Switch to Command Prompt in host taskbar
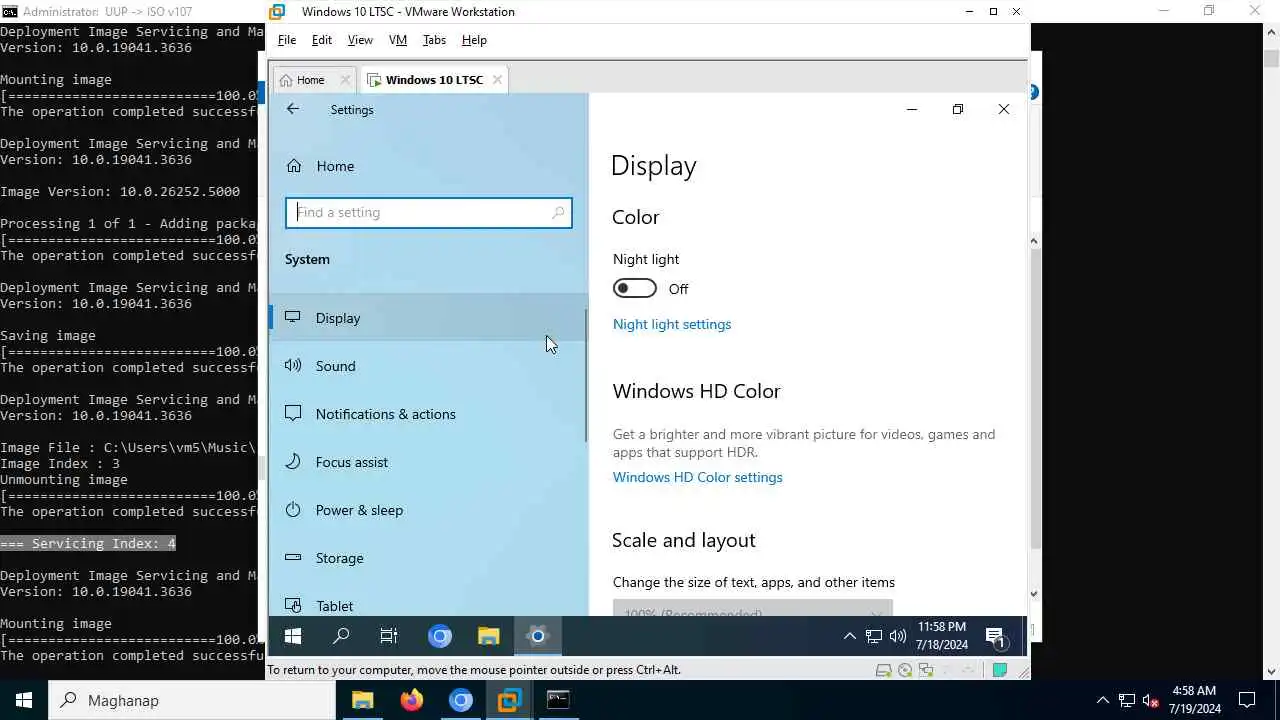The width and height of the screenshot is (1280, 720). pyautogui.click(x=558, y=700)
